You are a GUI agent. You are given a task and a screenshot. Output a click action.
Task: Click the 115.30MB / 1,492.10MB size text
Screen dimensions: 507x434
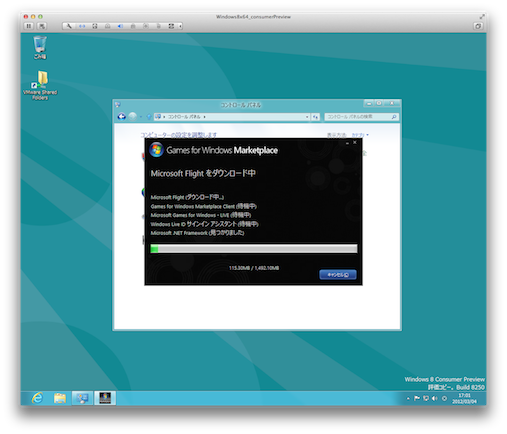[254, 268]
